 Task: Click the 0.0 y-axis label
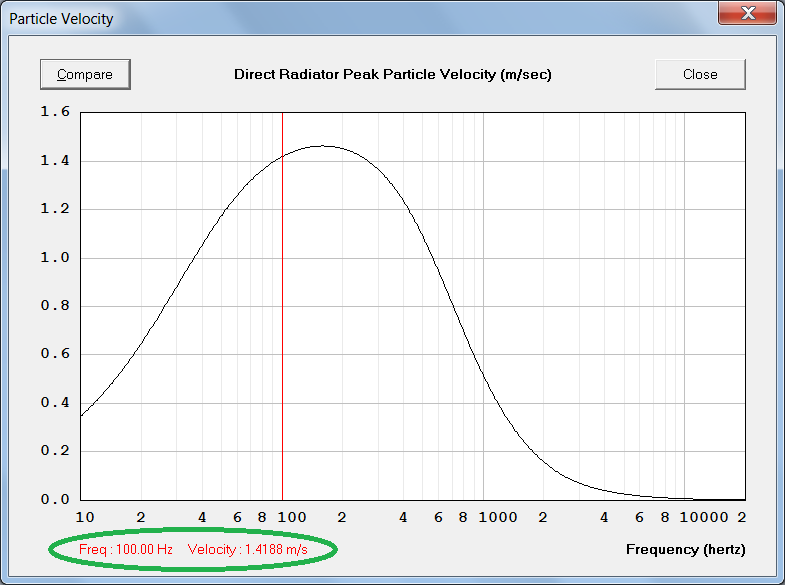tap(55, 499)
